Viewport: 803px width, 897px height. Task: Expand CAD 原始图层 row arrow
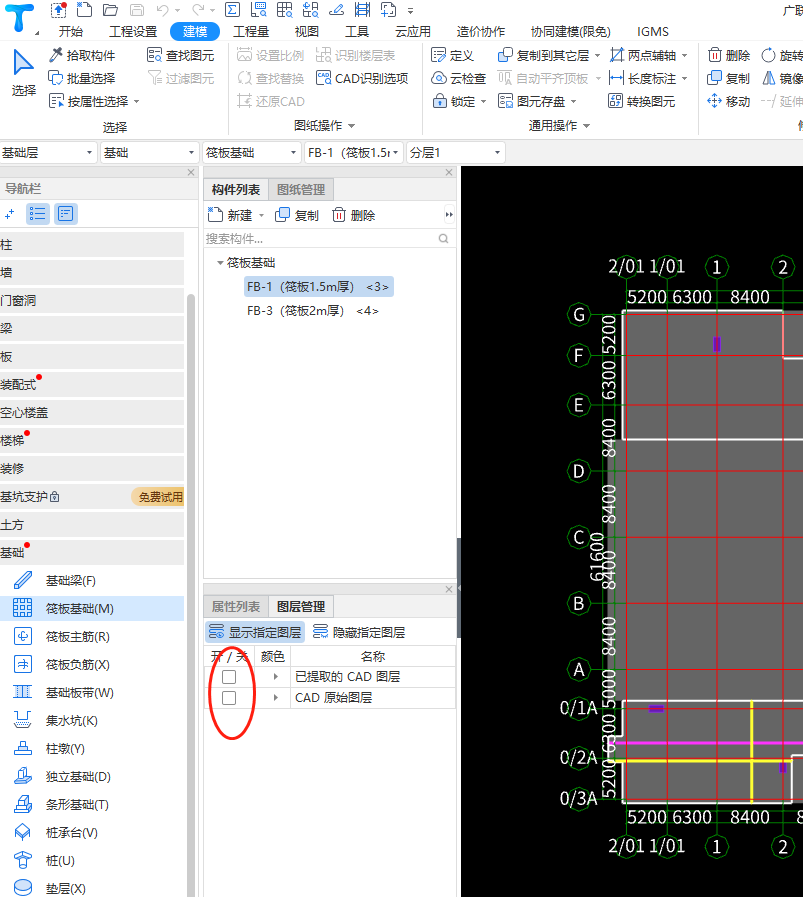click(x=276, y=698)
